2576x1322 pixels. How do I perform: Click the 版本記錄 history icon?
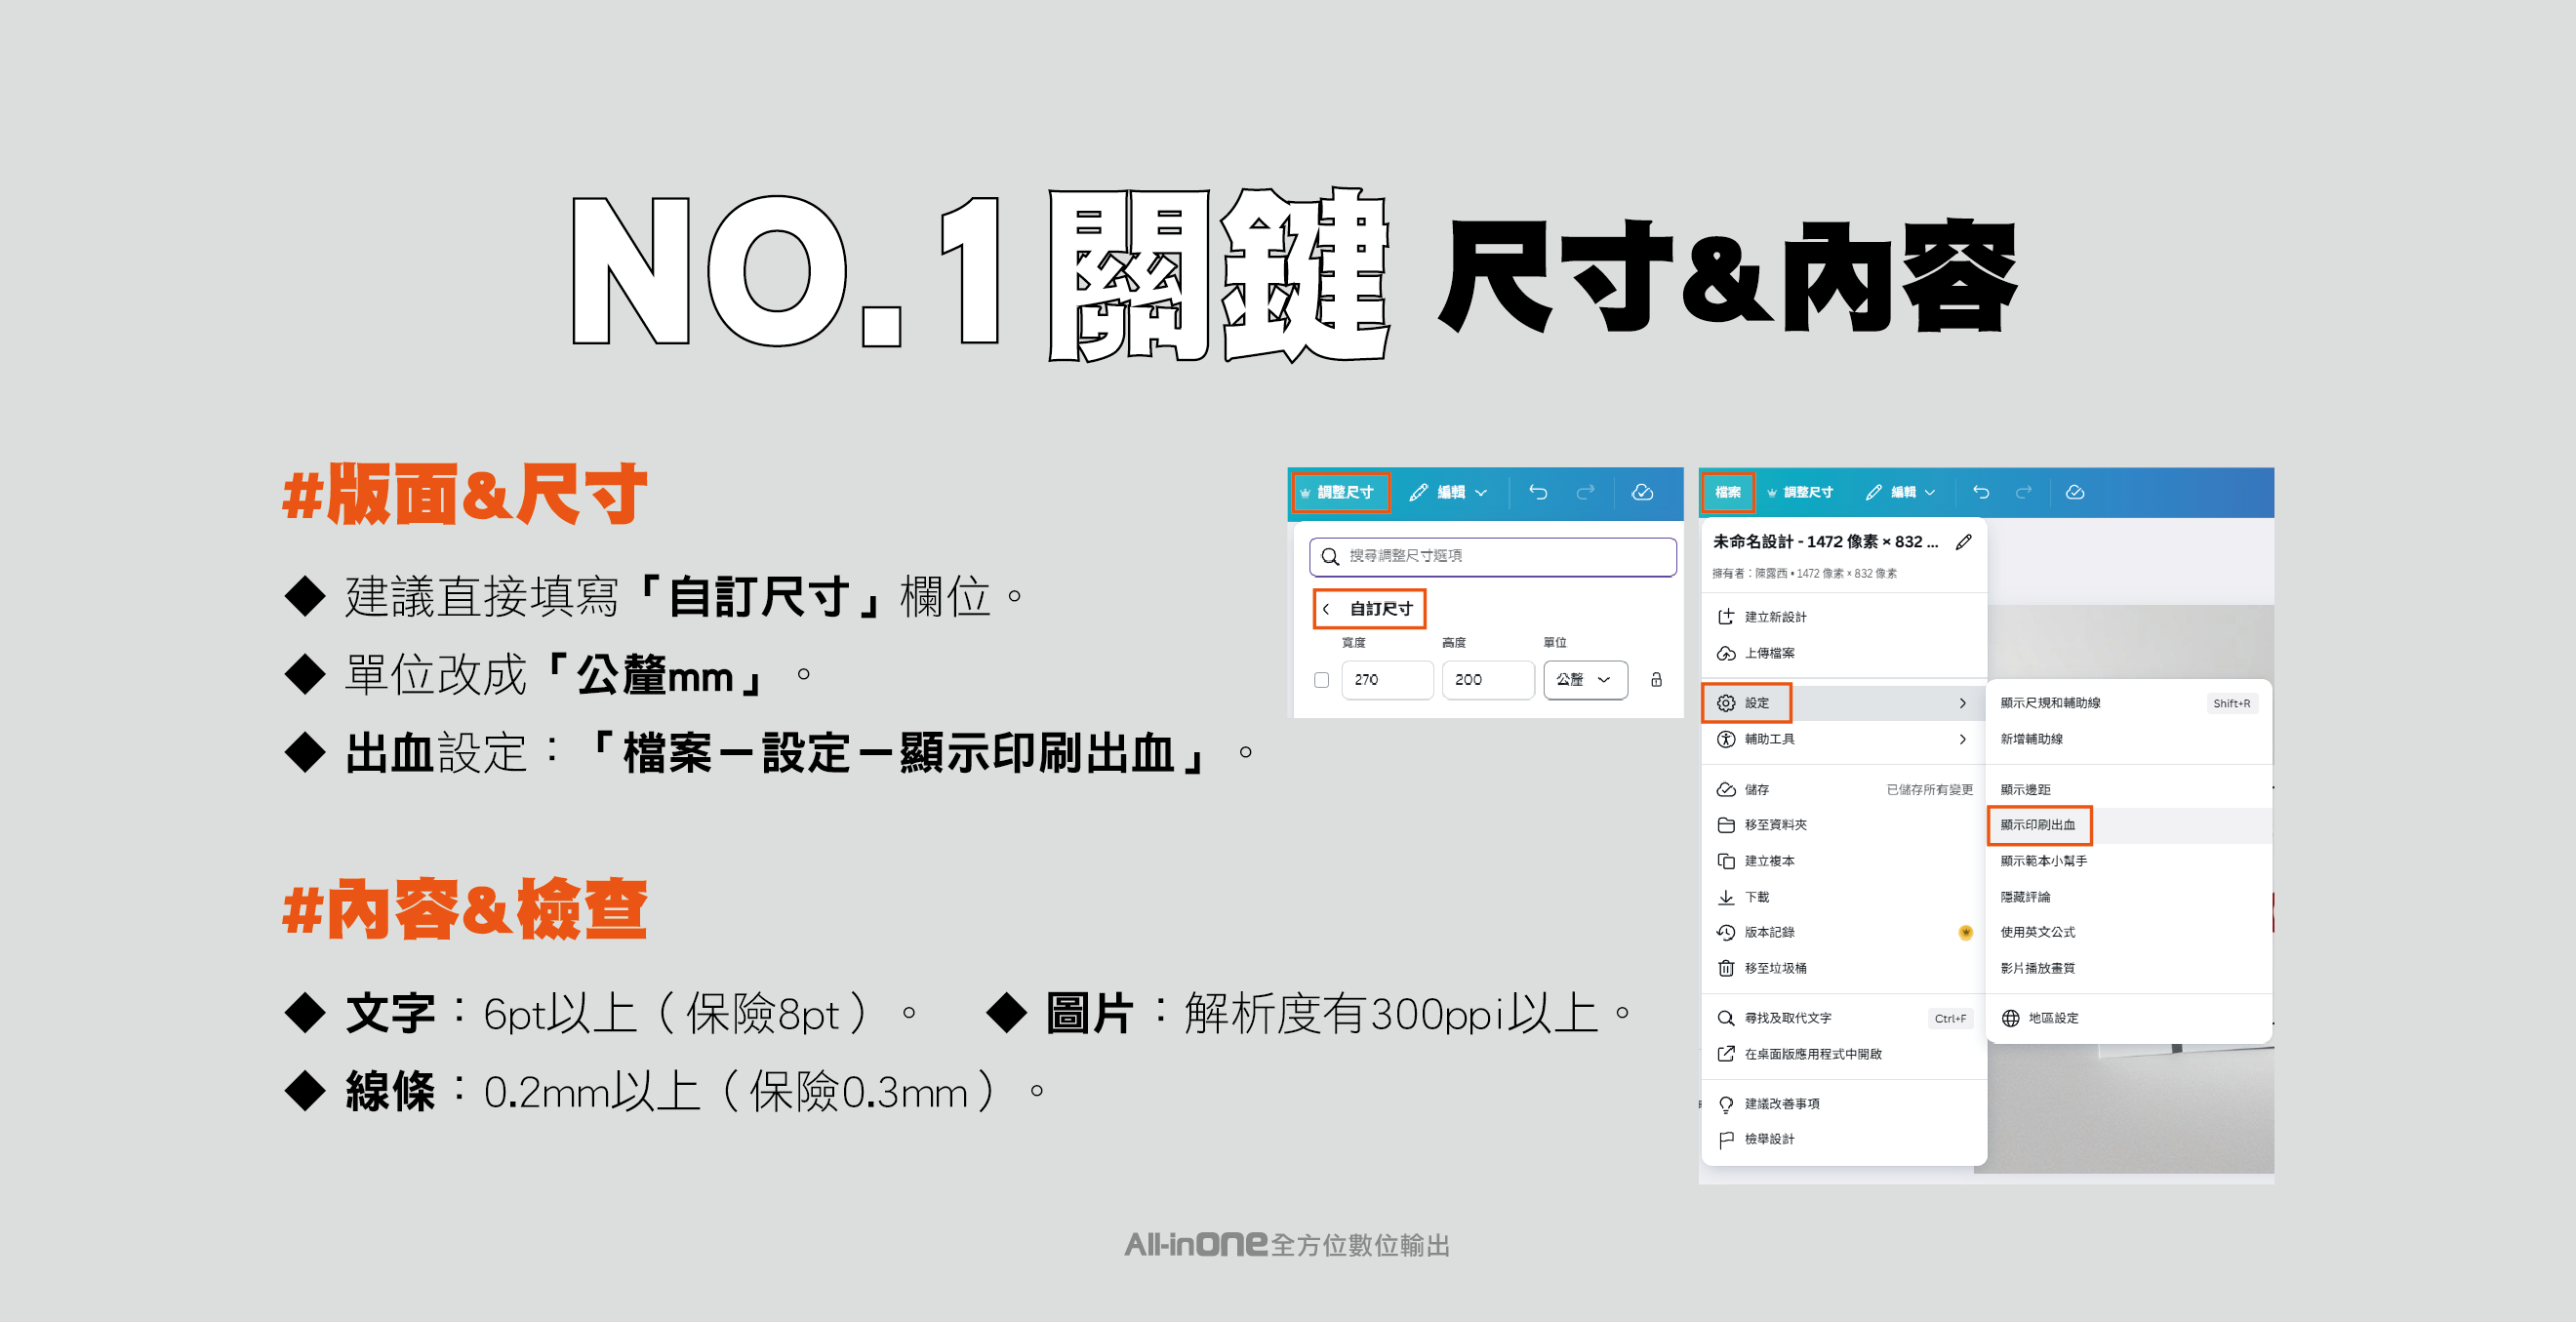click(x=1726, y=932)
